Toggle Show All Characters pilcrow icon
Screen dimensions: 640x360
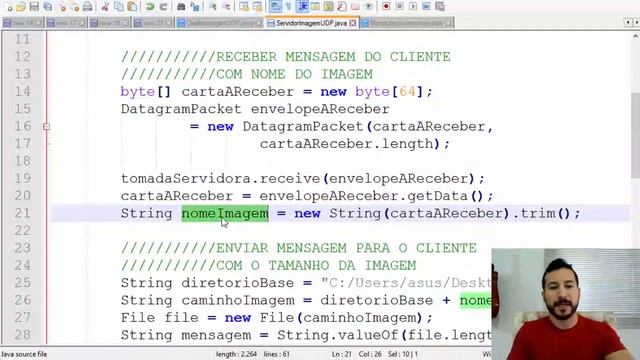tap(289, 7)
